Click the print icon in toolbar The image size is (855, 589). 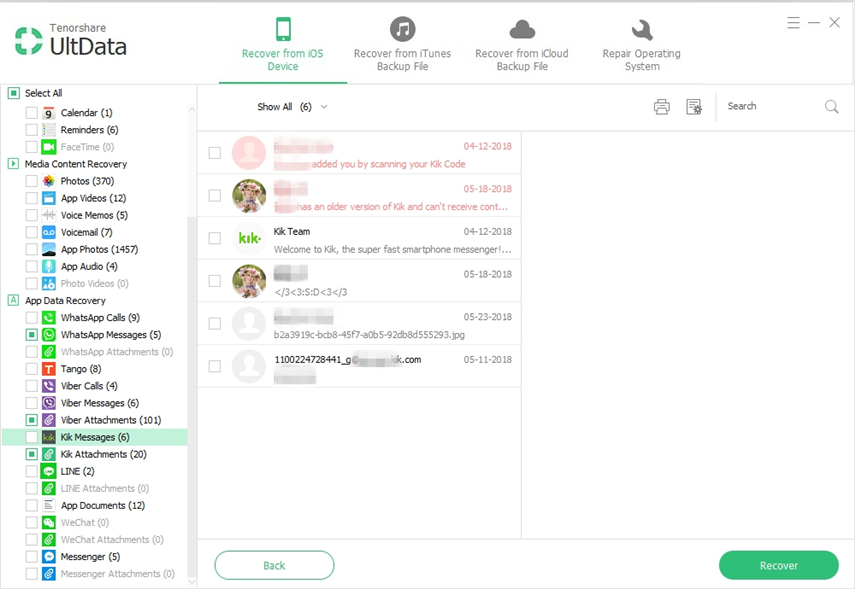pyautogui.click(x=661, y=106)
